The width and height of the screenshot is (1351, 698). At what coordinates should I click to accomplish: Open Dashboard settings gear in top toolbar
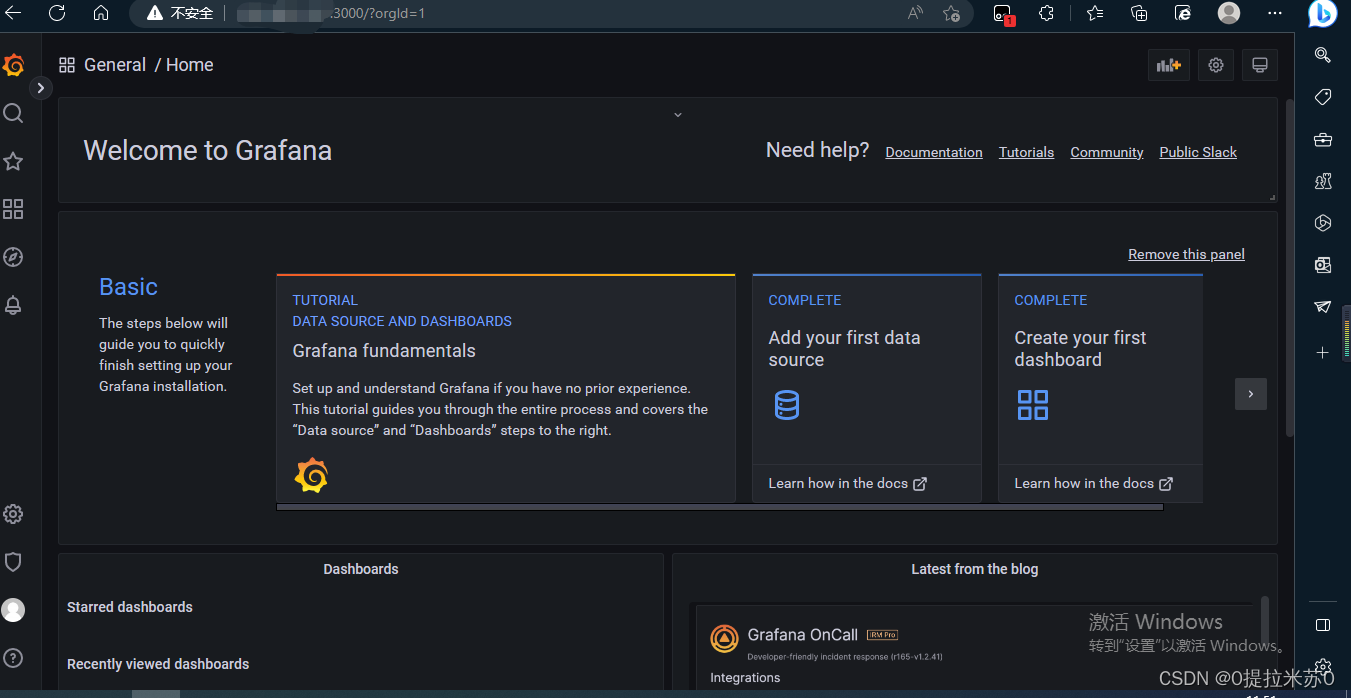point(1215,65)
